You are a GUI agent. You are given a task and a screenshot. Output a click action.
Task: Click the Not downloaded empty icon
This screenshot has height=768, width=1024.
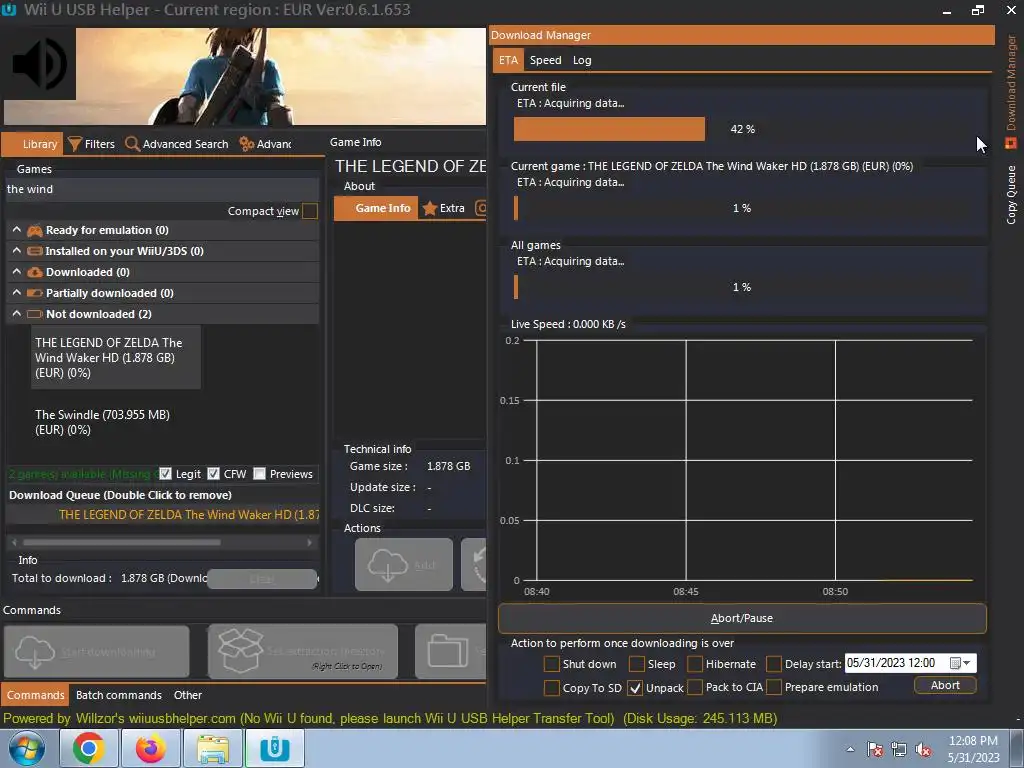(x=35, y=314)
